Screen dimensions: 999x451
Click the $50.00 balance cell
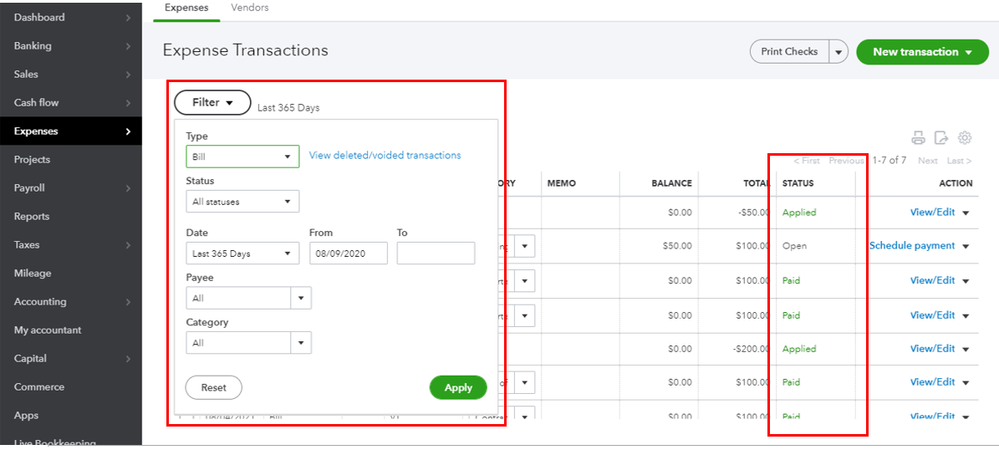click(x=677, y=246)
